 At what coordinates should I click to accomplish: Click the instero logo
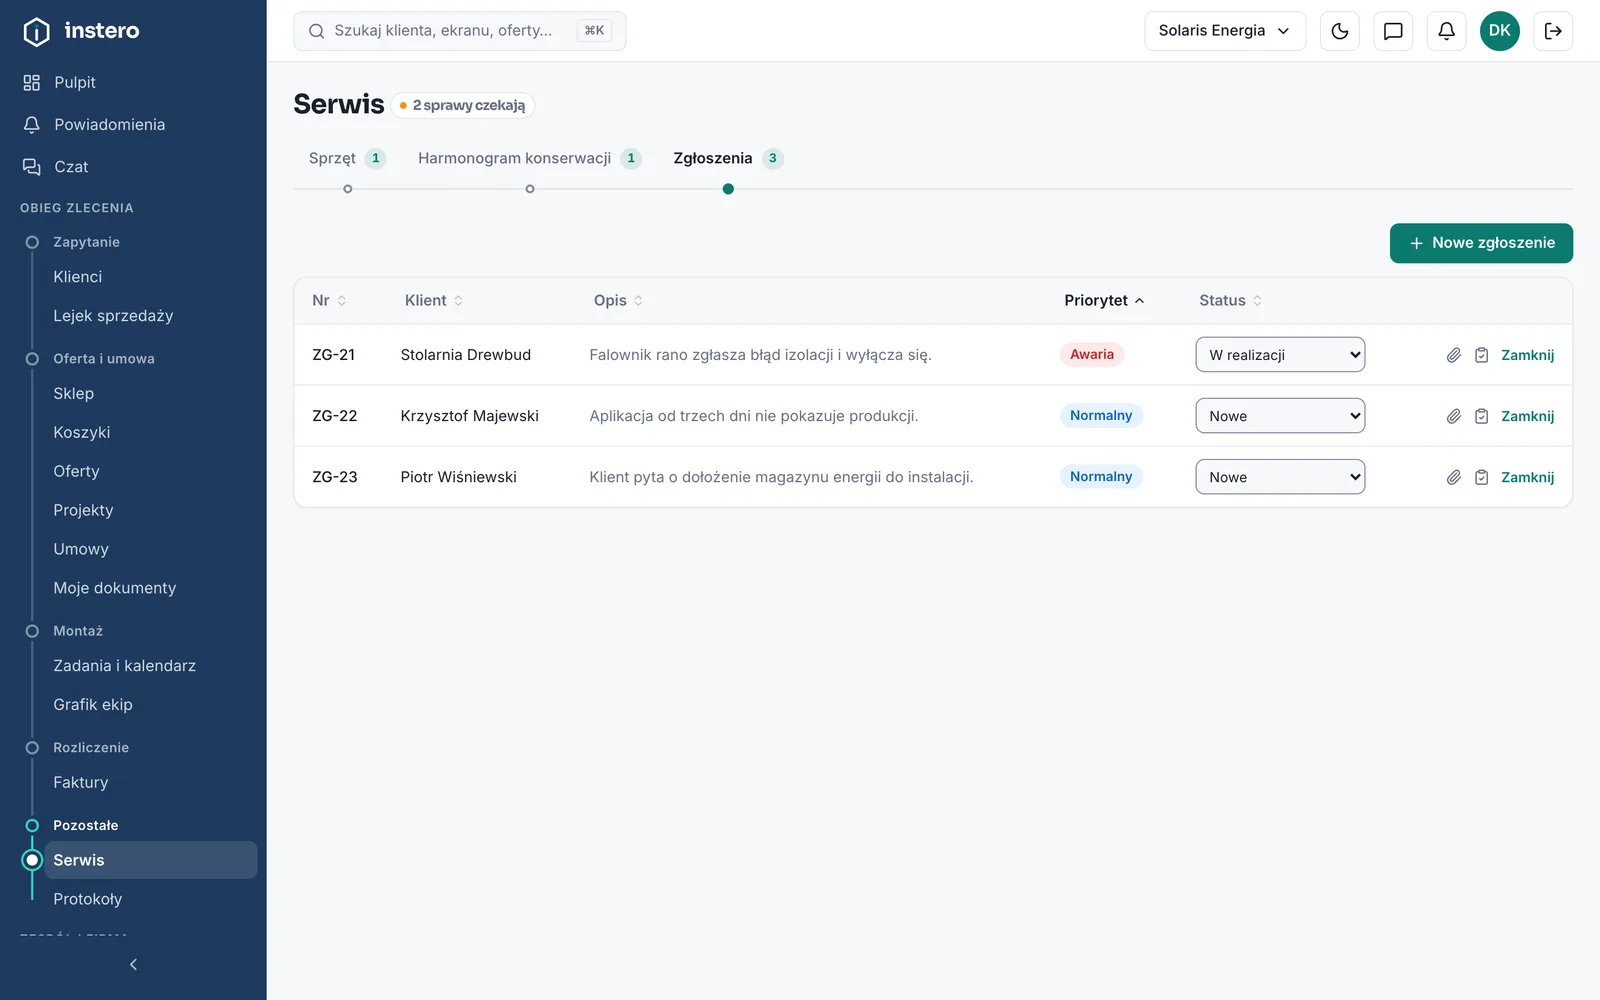pos(82,31)
